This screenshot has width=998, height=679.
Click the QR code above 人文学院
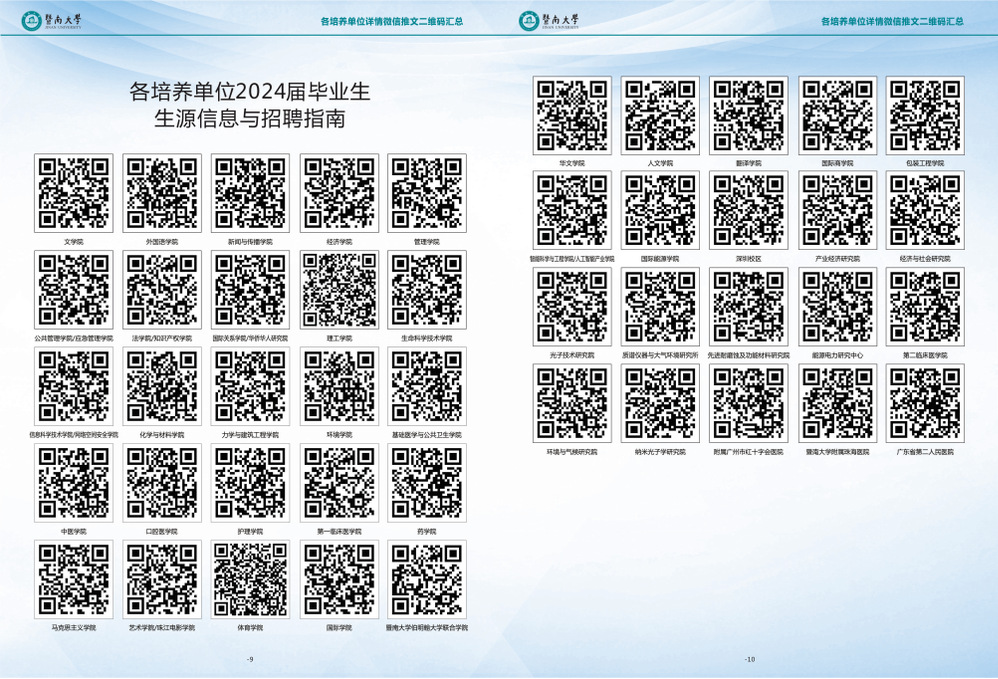coord(660,116)
